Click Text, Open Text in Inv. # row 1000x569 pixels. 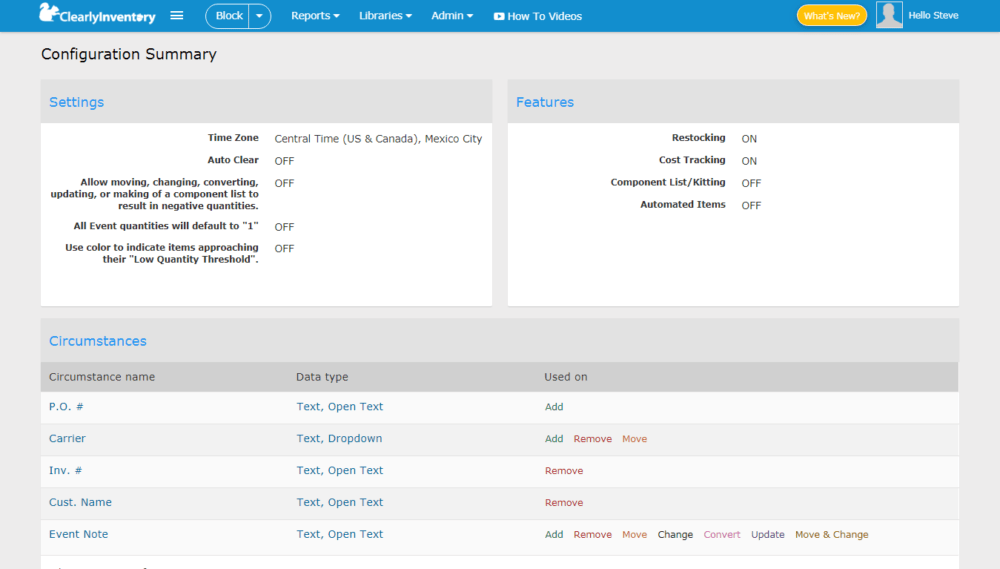340,470
